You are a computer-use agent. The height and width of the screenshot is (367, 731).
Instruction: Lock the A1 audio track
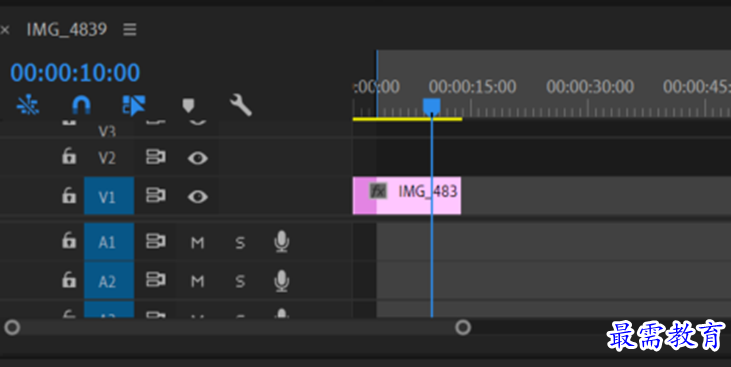click(69, 241)
